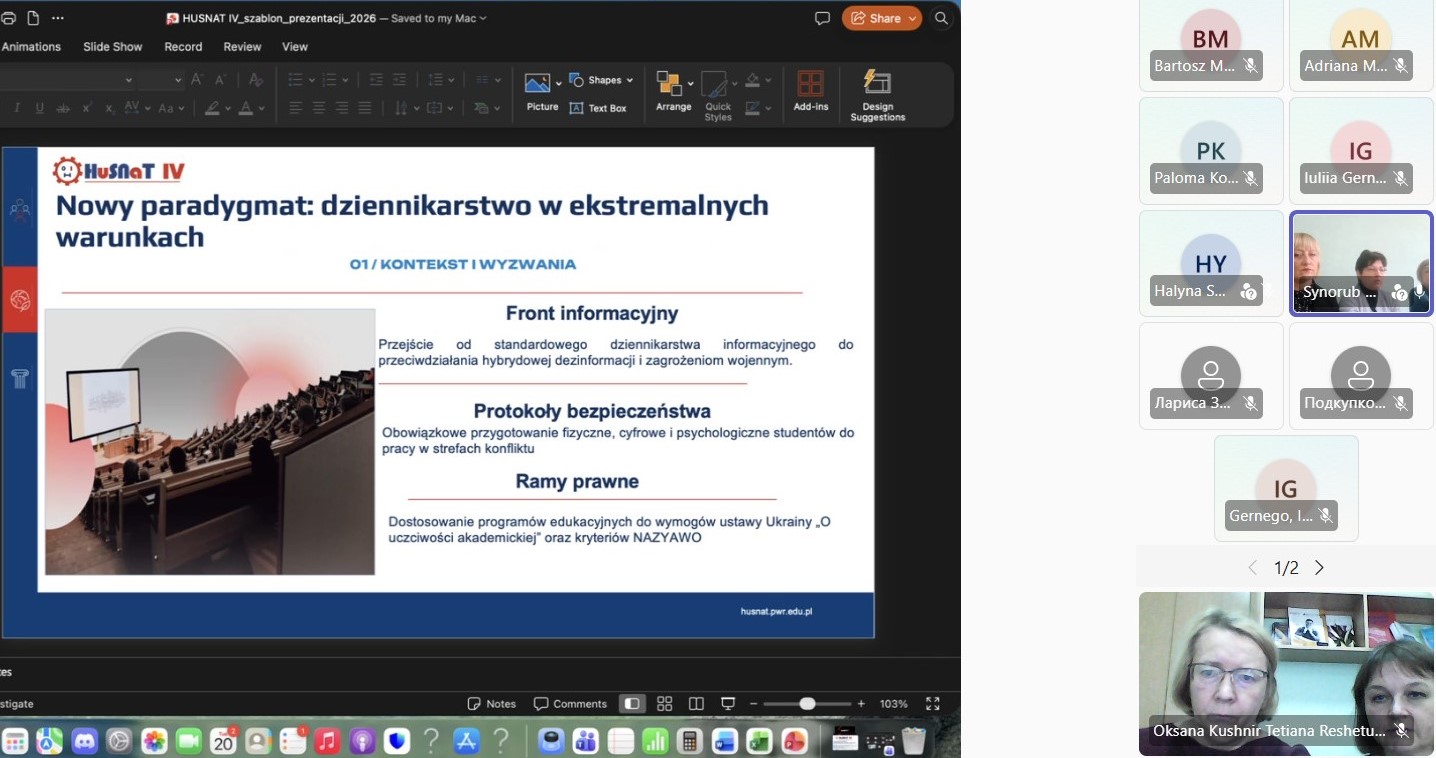
Task: Start Slide Show from status bar icon
Action: coord(729,704)
